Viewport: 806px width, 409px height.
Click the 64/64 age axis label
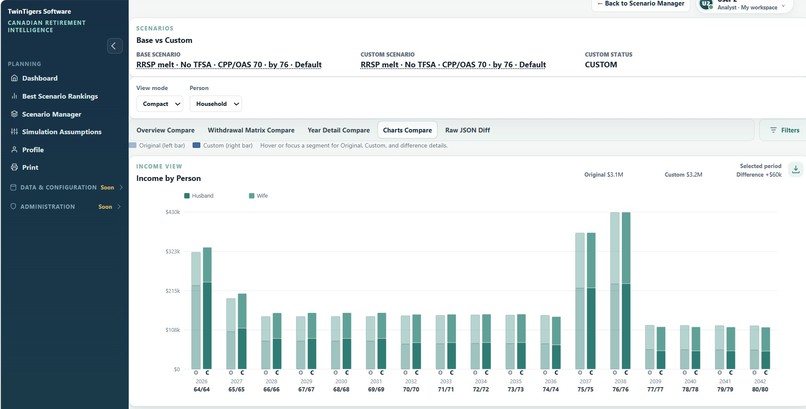(202, 389)
